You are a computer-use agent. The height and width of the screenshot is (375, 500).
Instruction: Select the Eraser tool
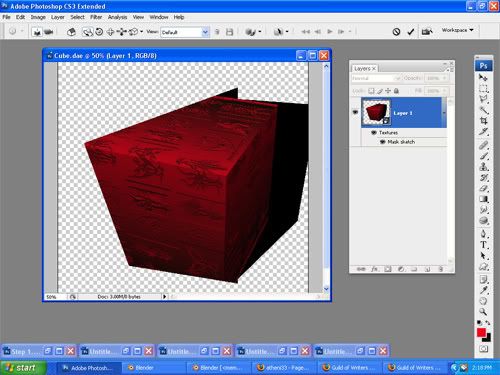point(483,189)
